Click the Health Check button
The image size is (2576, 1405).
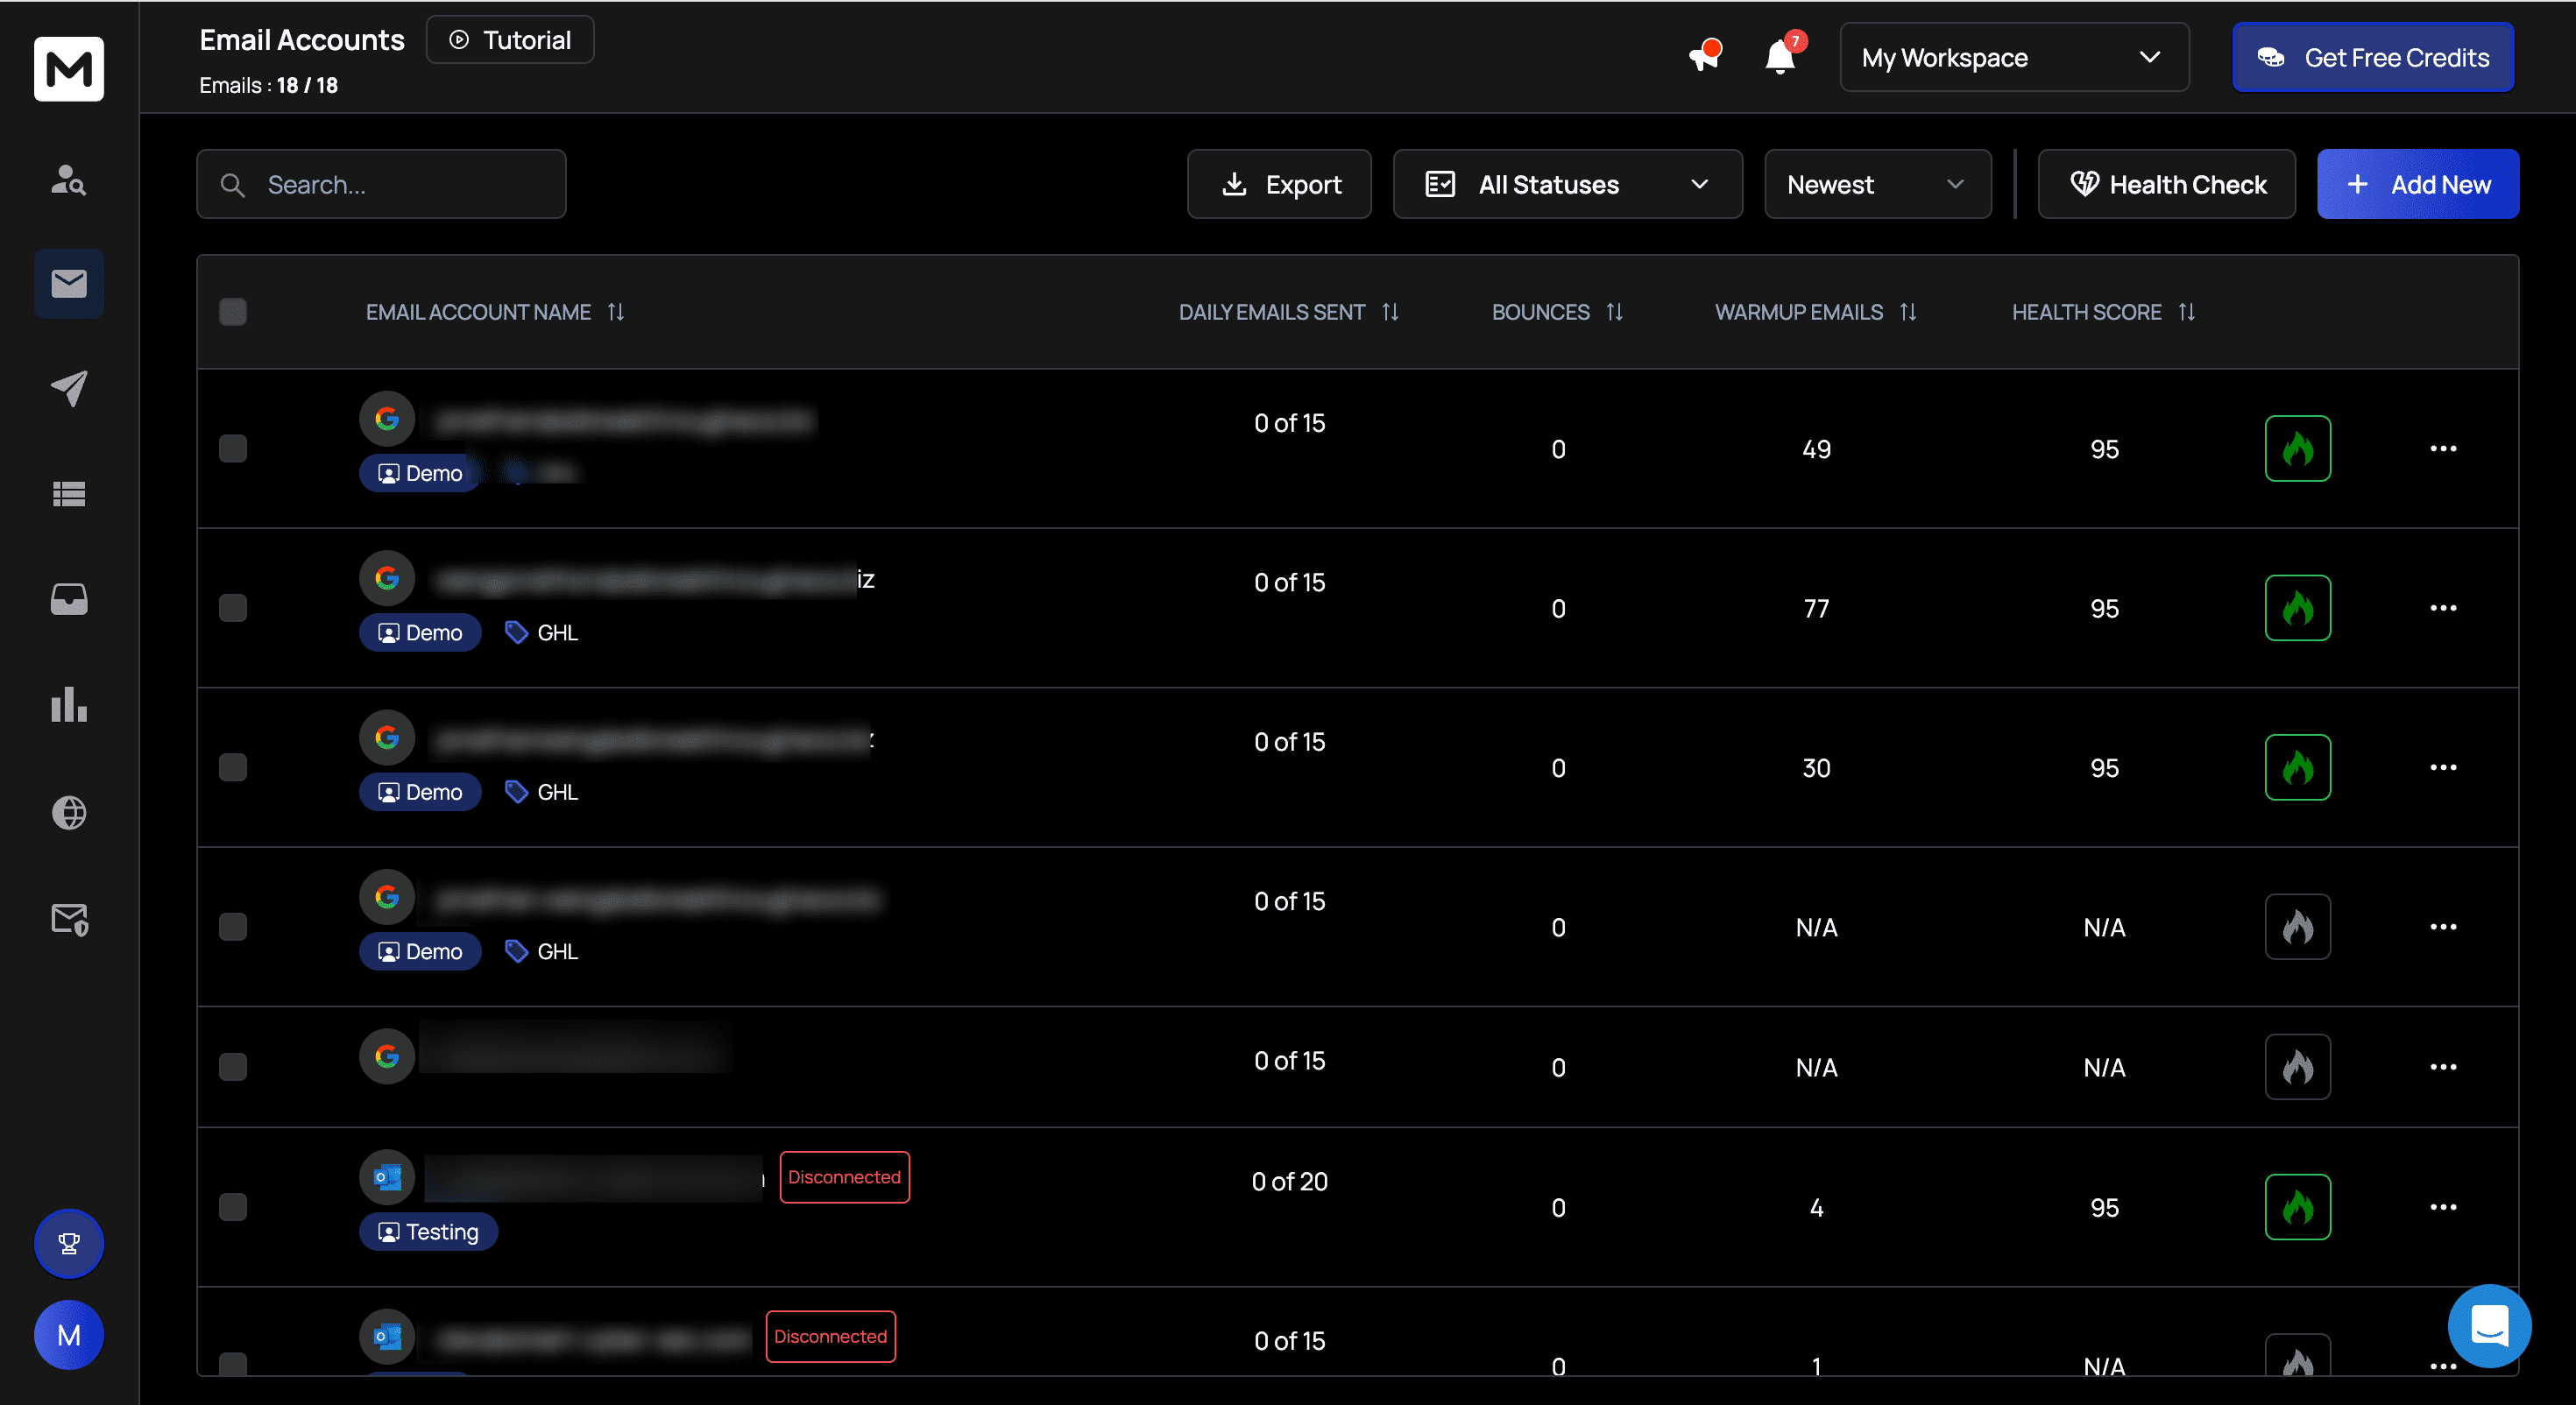2166,184
